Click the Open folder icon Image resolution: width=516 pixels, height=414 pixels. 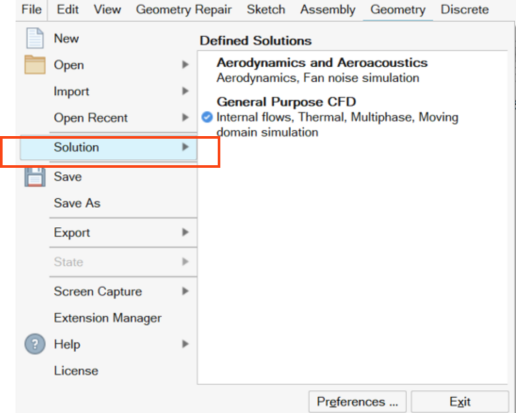[x=35, y=65]
